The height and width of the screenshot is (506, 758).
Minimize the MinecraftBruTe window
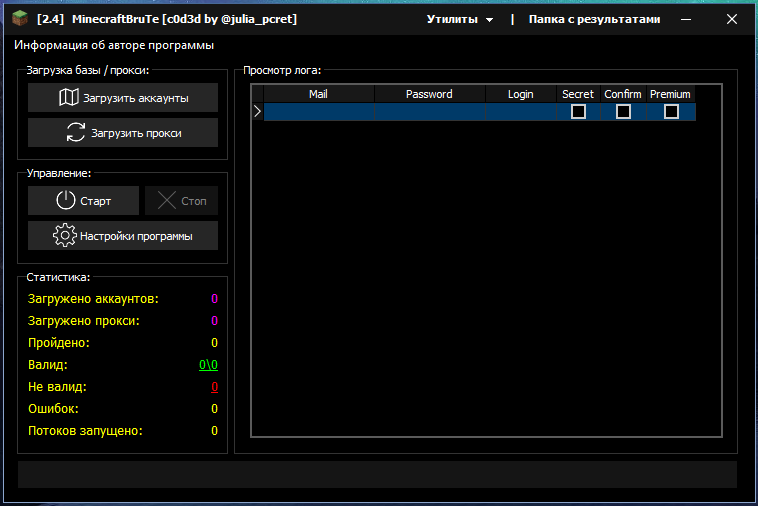click(686, 19)
